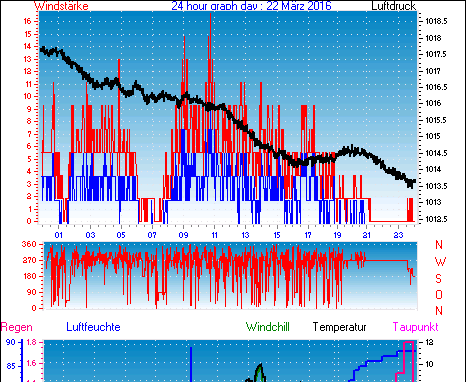This screenshot has width=470, height=382.
Task: Click the wind strength label '16'
Action: 27,21
